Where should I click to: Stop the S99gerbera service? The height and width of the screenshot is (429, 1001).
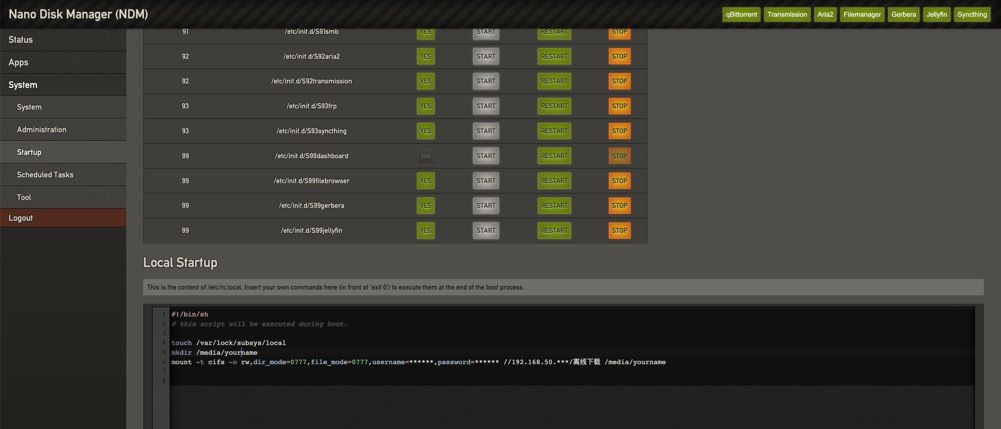pyautogui.click(x=619, y=206)
